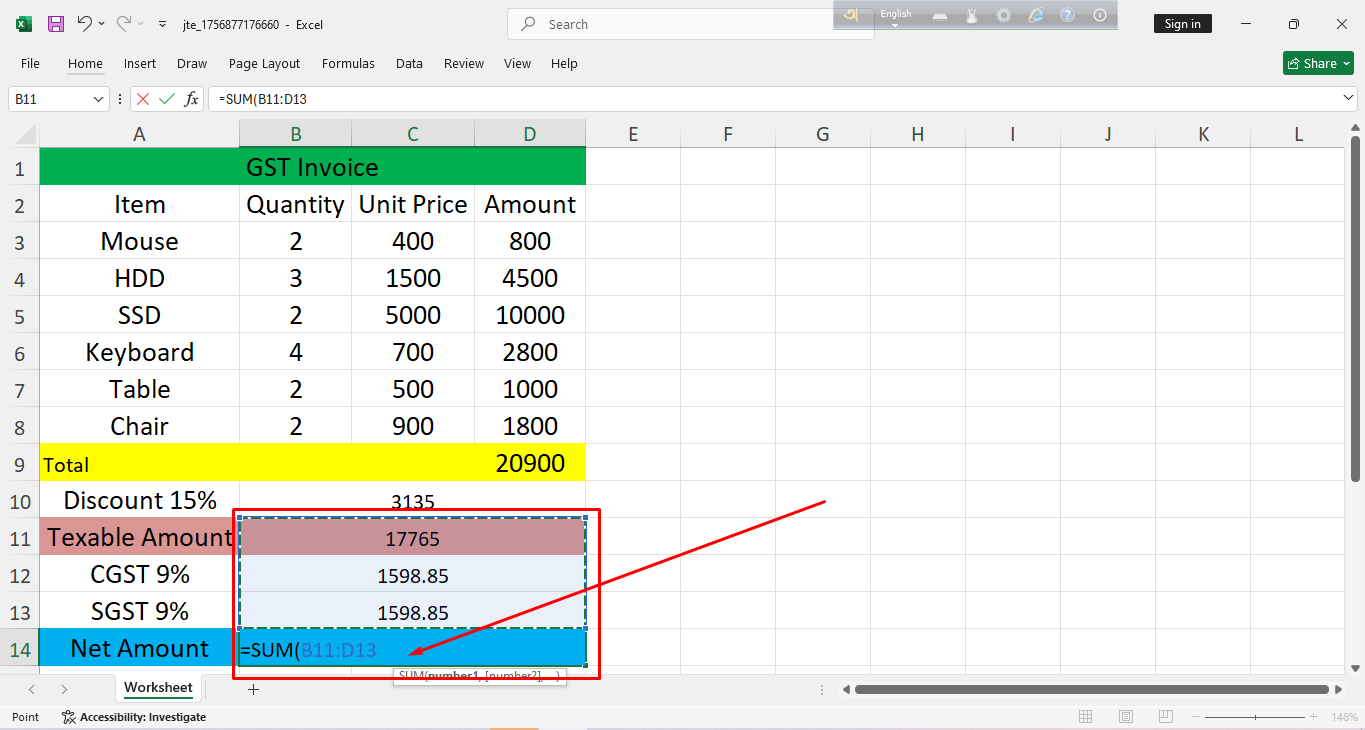The height and width of the screenshot is (730, 1365).
Task: Click the Sign in button
Action: 1182,24
